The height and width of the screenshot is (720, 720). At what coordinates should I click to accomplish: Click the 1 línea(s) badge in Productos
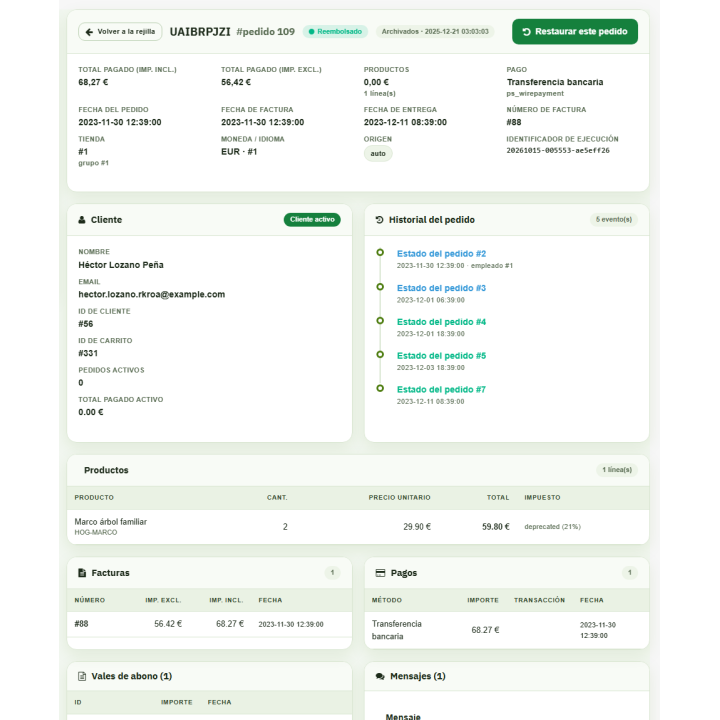(617, 470)
